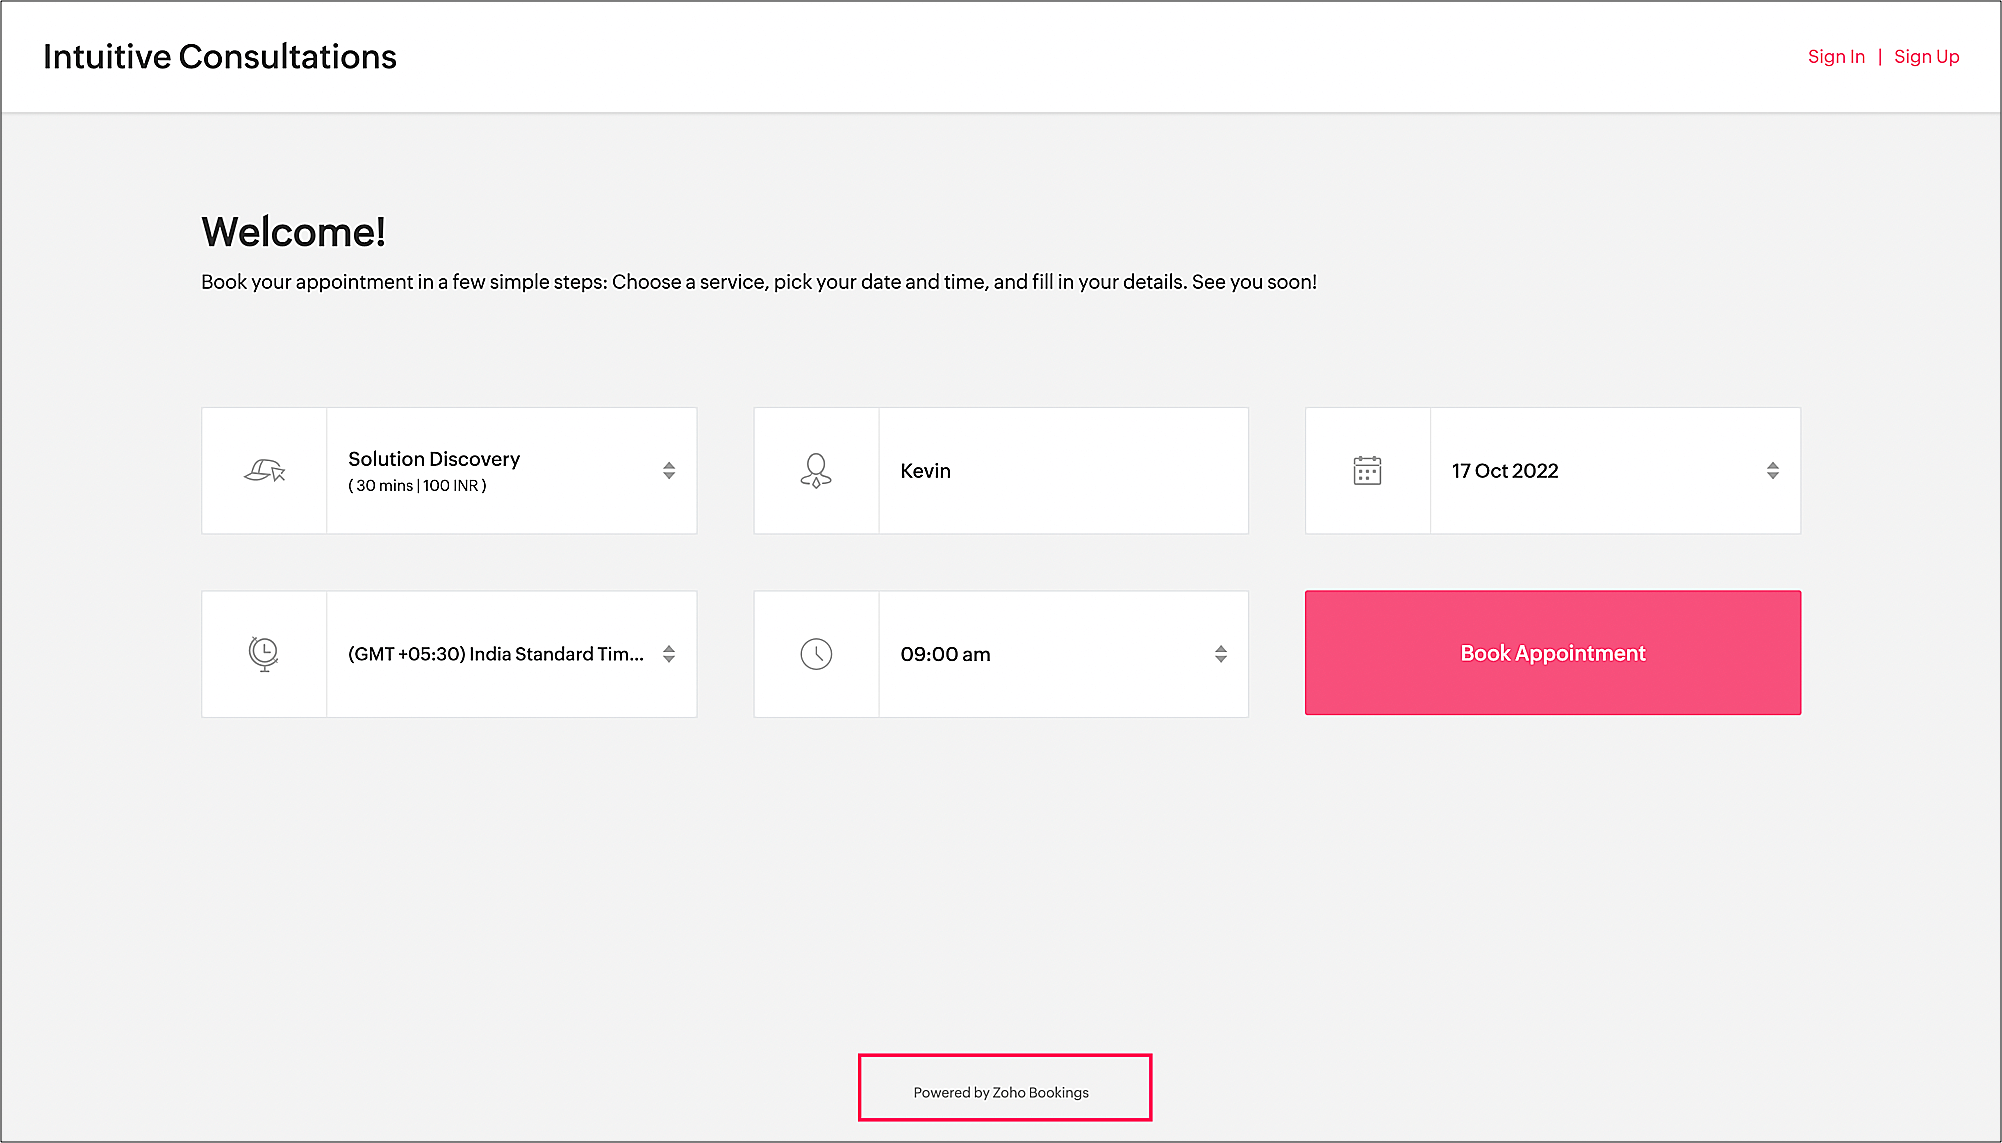Open the 17 Oct 2022 date dropdown
This screenshot has width=2002, height=1143.
click(x=1615, y=470)
